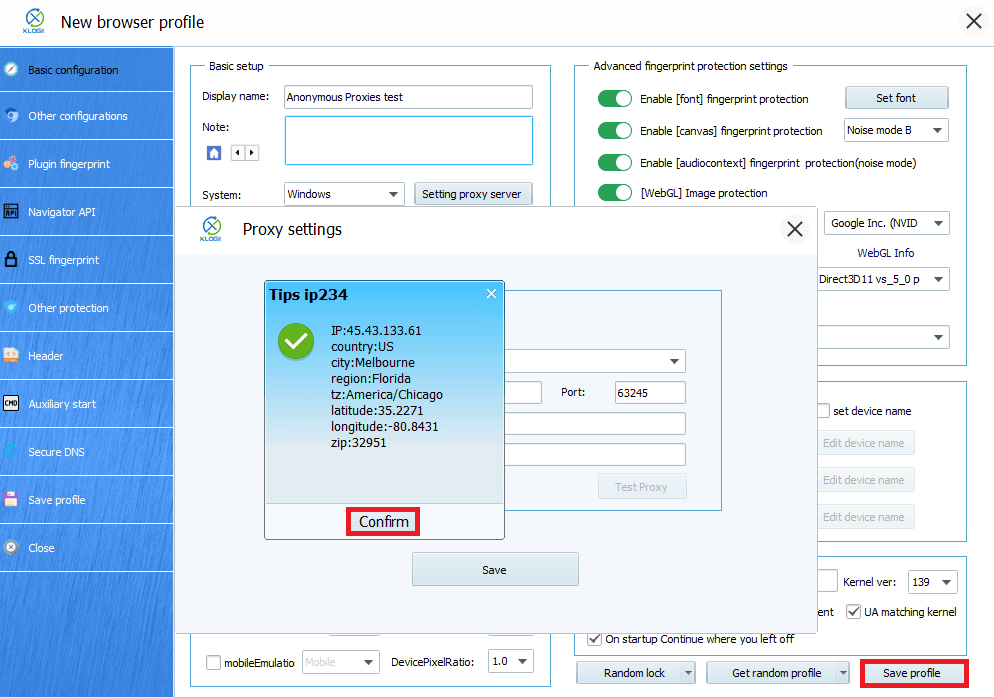Open the Plugin fingerprint section icon

click(14, 163)
